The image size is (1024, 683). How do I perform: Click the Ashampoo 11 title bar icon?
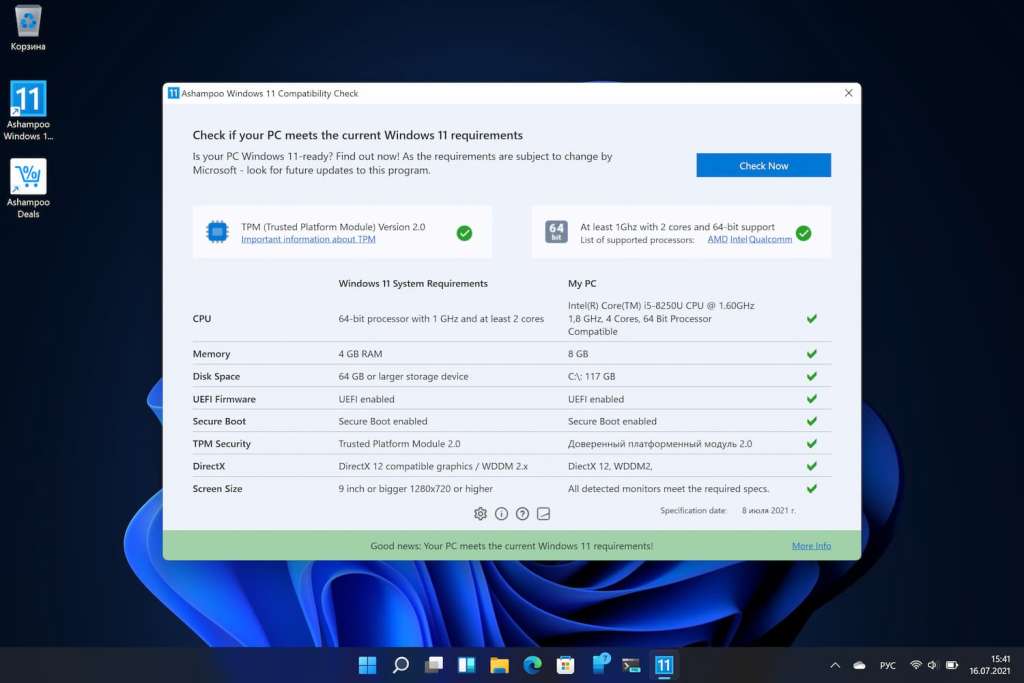(173, 93)
